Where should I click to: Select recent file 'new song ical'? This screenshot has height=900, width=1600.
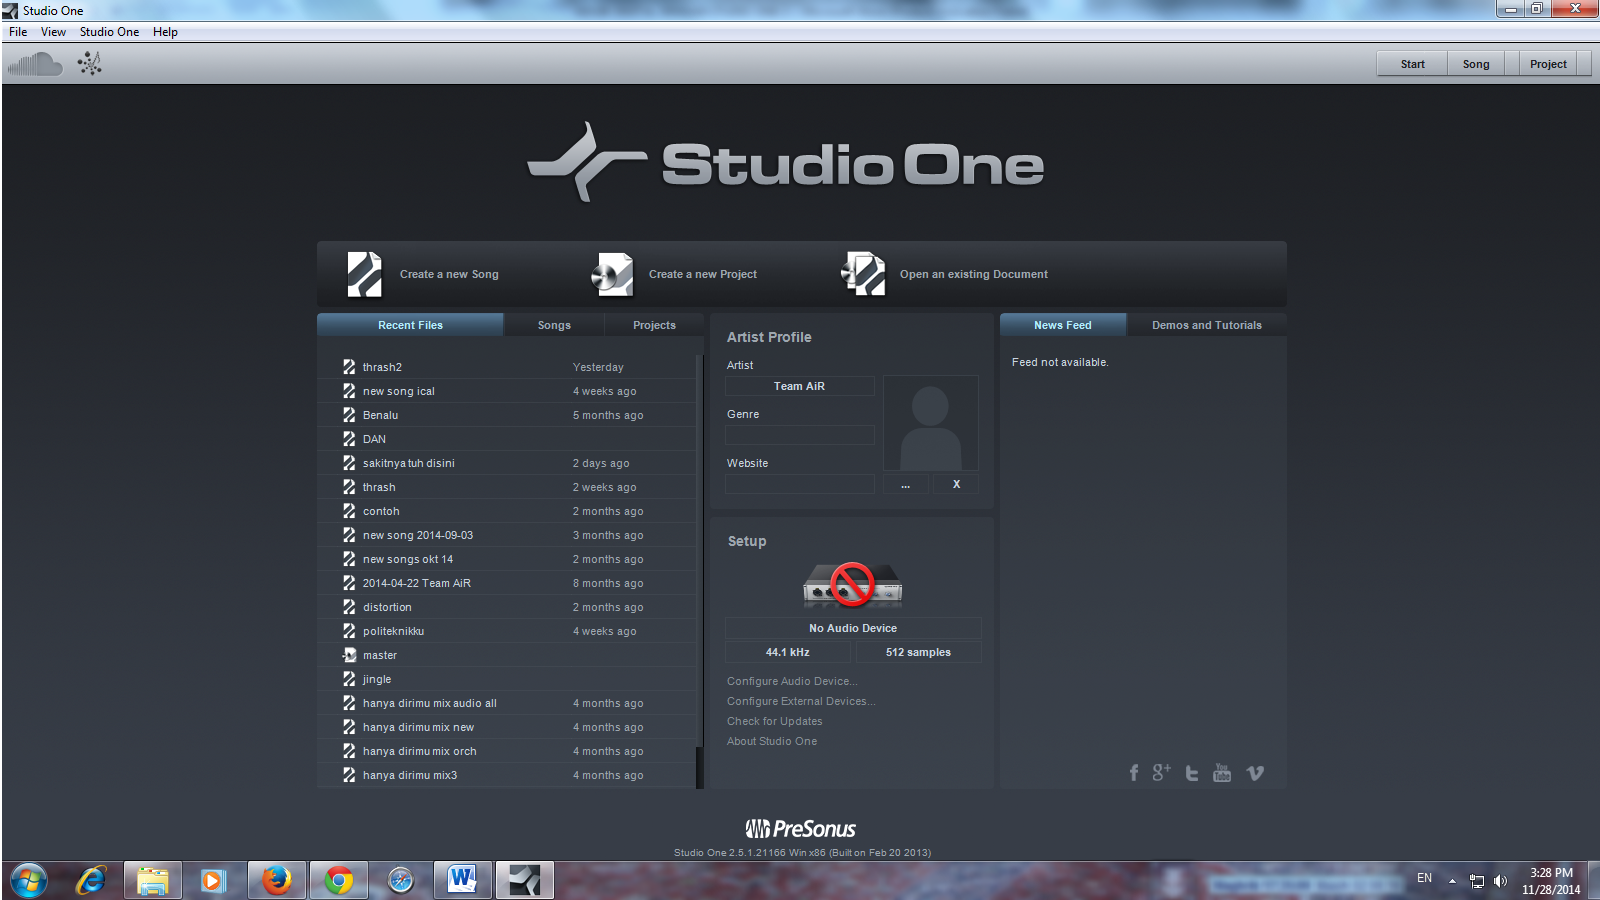(x=506, y=391)
